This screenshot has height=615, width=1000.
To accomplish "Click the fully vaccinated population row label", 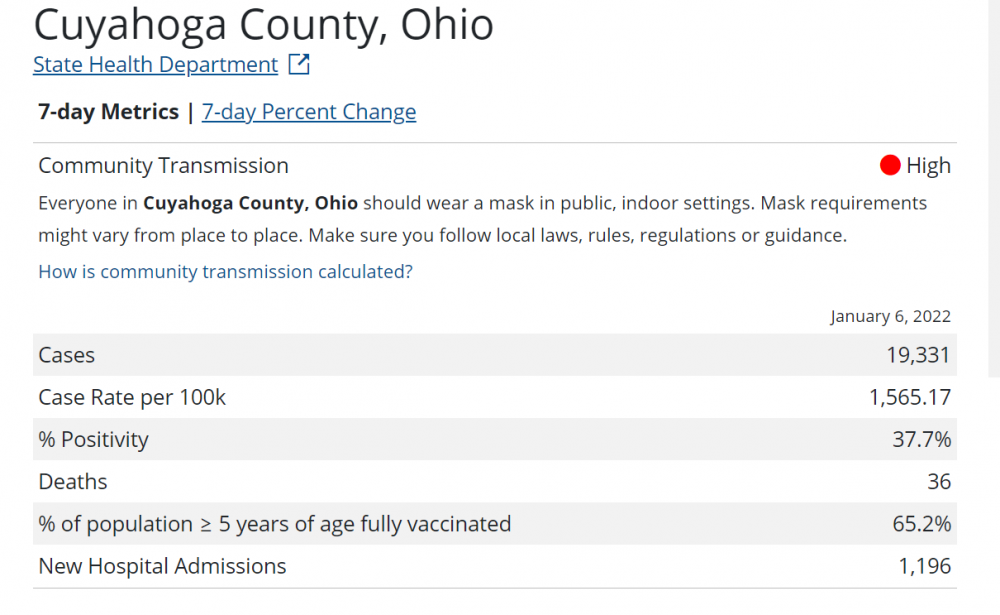I will 274,524.
